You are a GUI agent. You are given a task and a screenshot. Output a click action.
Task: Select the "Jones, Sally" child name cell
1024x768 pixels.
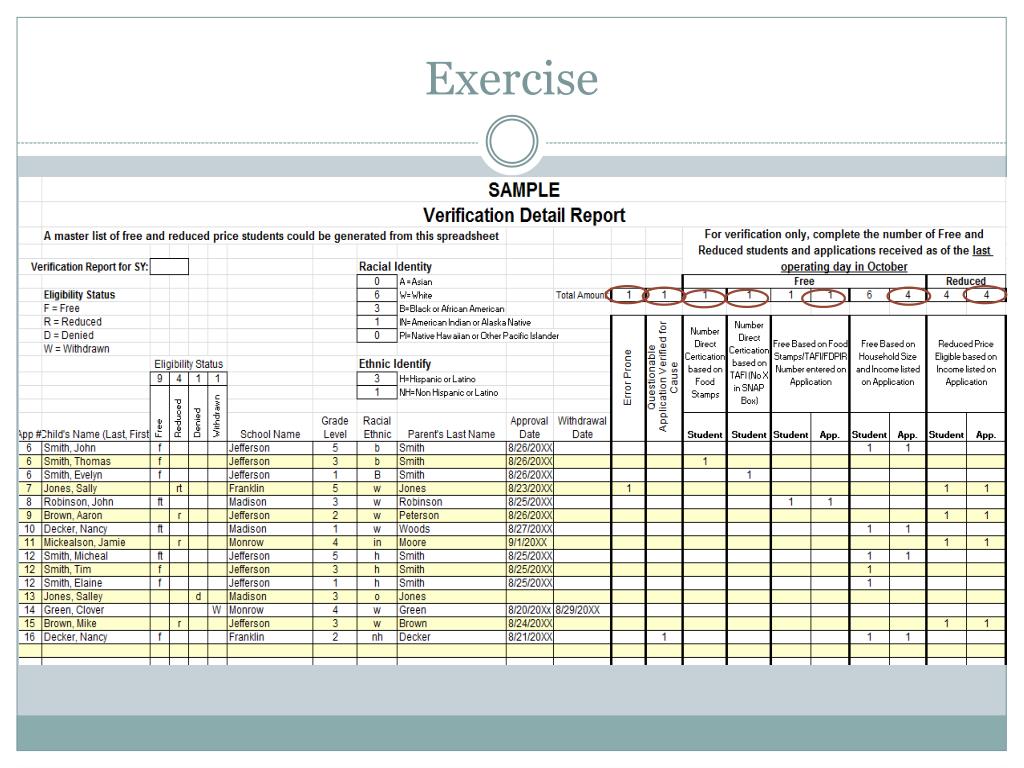[x=95, y=488]
